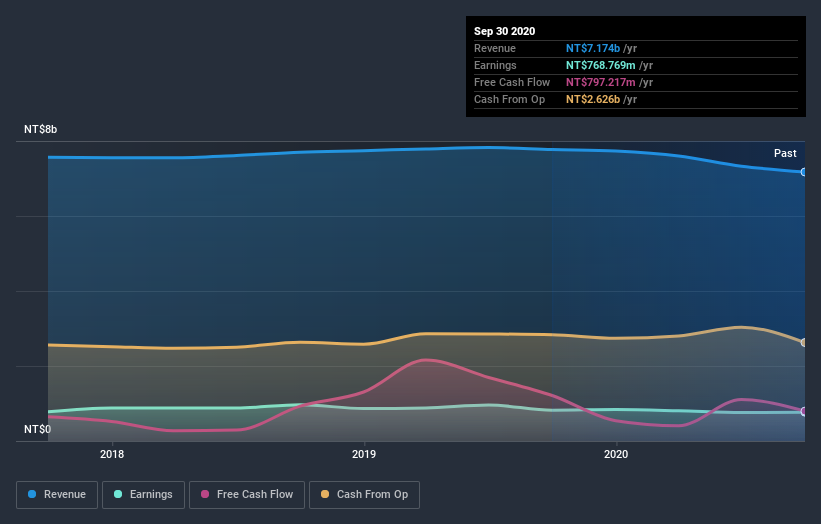Screen dimensions: 821x524
Task: Click the NT$2.626b cash from op value
Action: click(593, 99)
